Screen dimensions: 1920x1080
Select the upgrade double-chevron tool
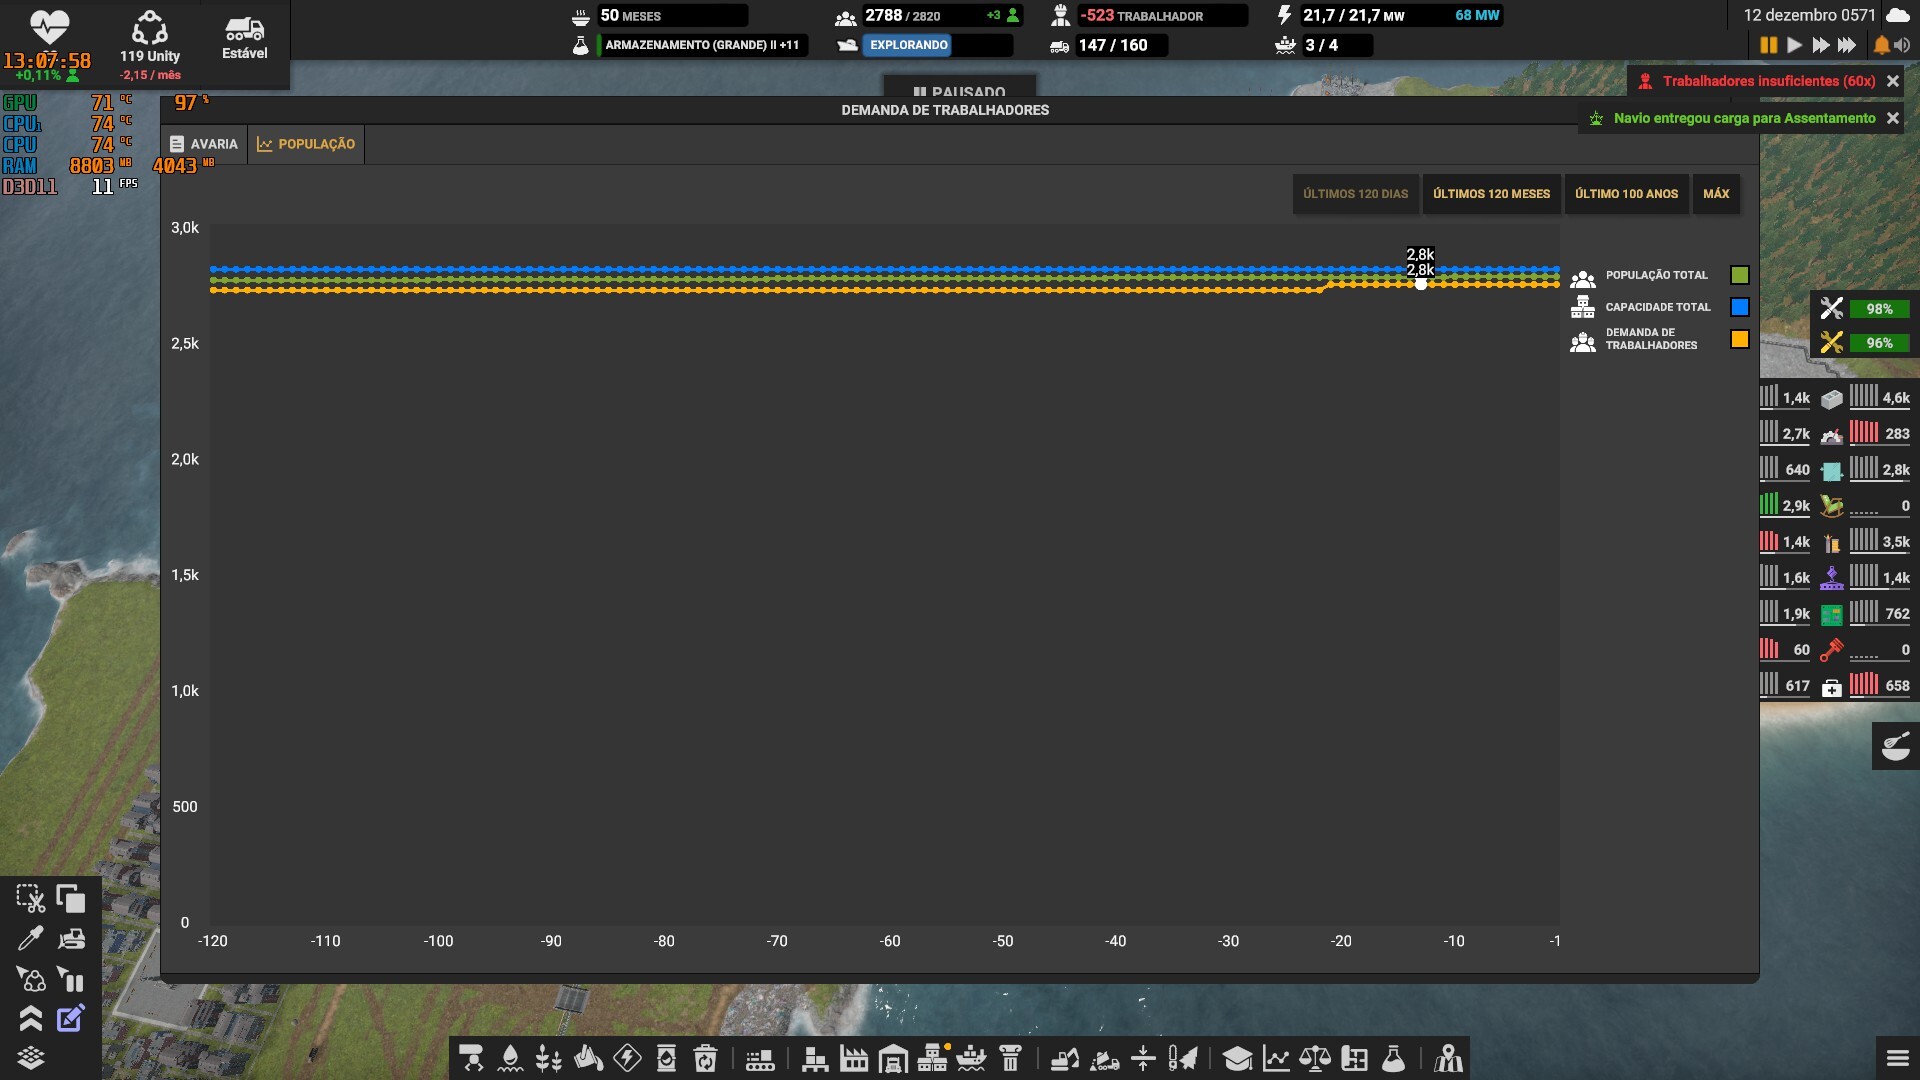(x=30, y=1018)
